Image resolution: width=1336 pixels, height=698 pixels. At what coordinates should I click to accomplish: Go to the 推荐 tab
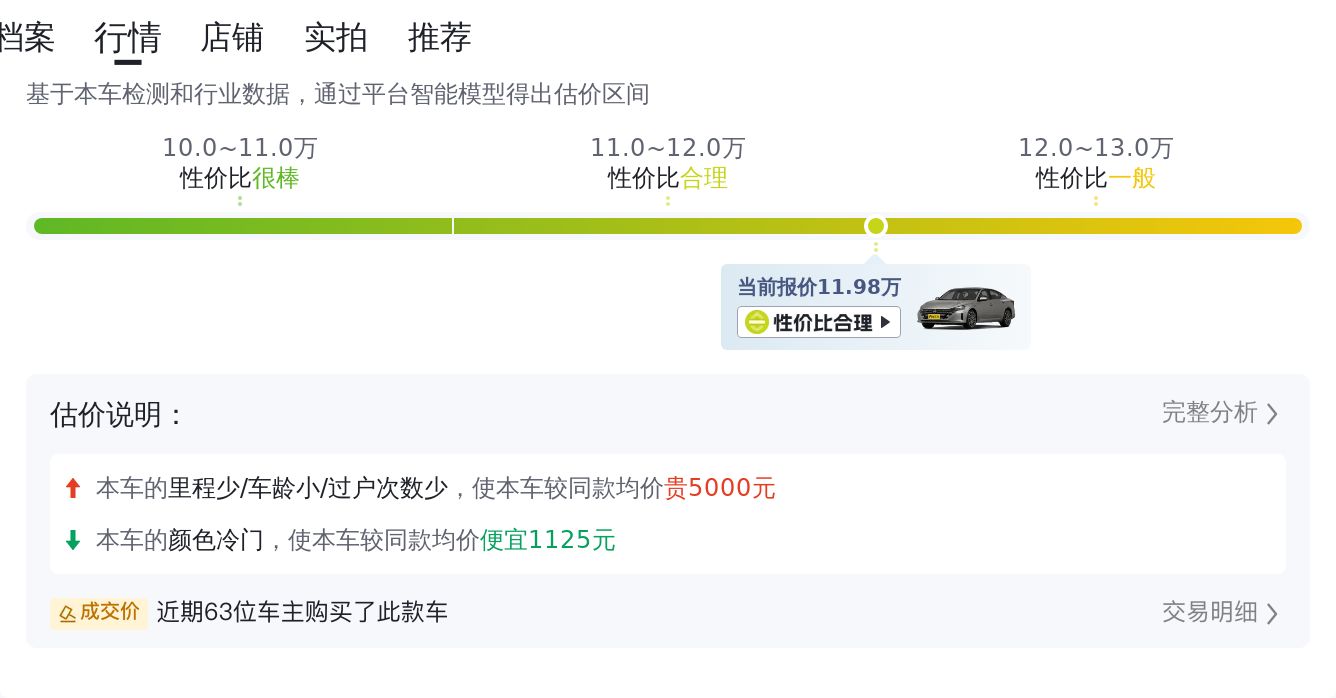tap(440, 38)
